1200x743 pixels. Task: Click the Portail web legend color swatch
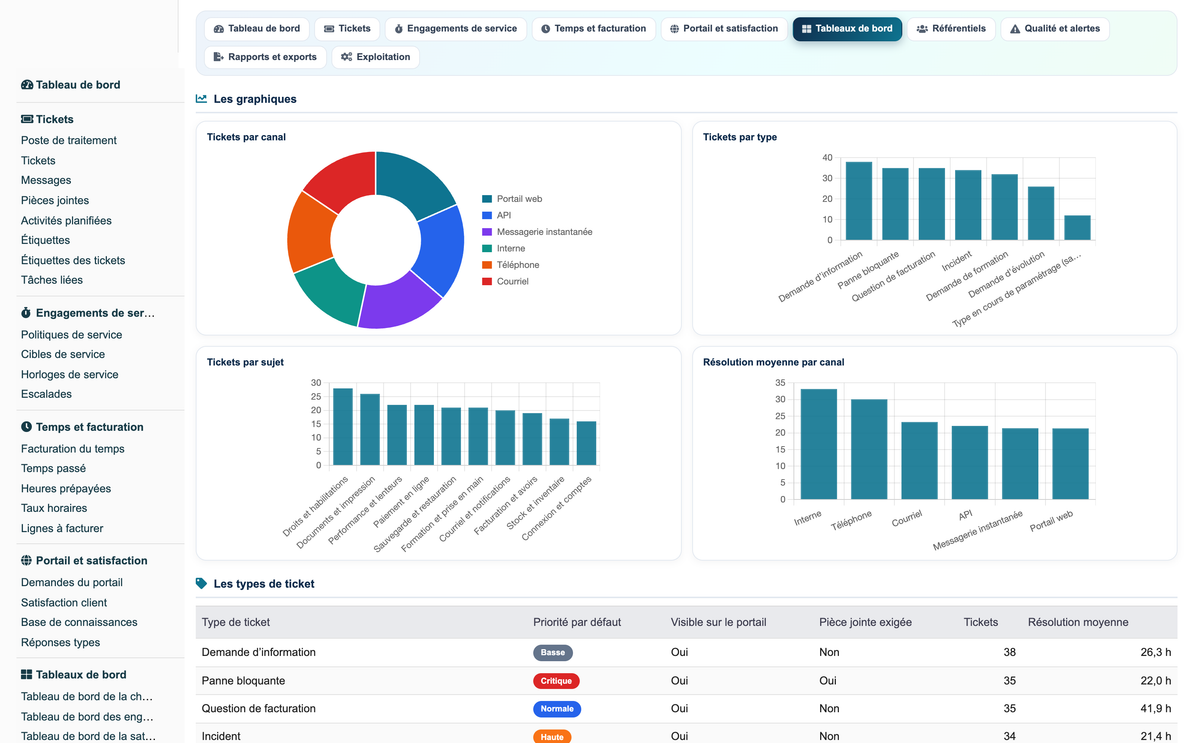coord(487,199)
